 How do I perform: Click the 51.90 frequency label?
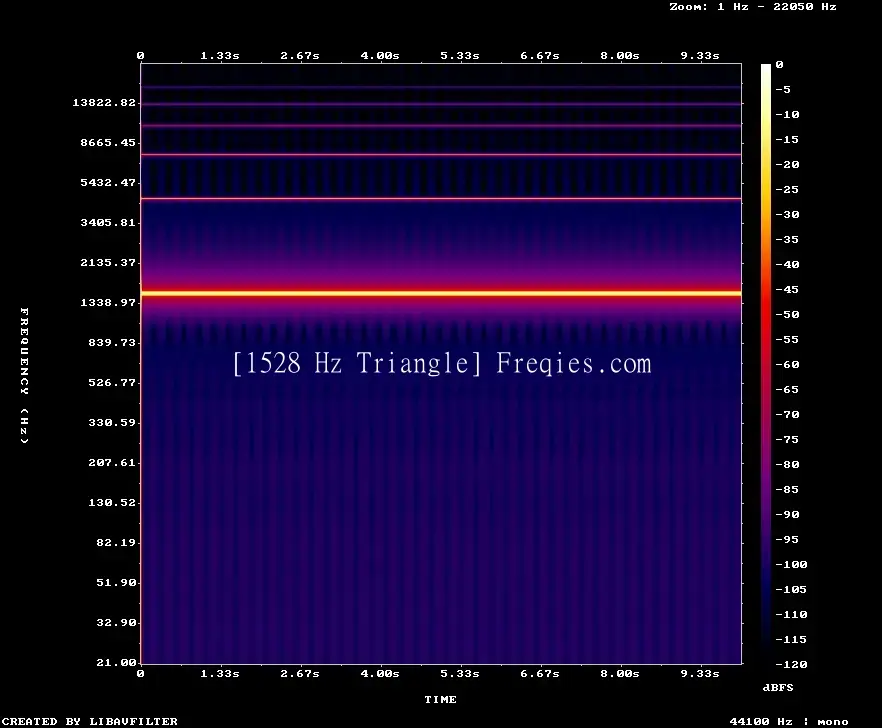tap(116, 582)
